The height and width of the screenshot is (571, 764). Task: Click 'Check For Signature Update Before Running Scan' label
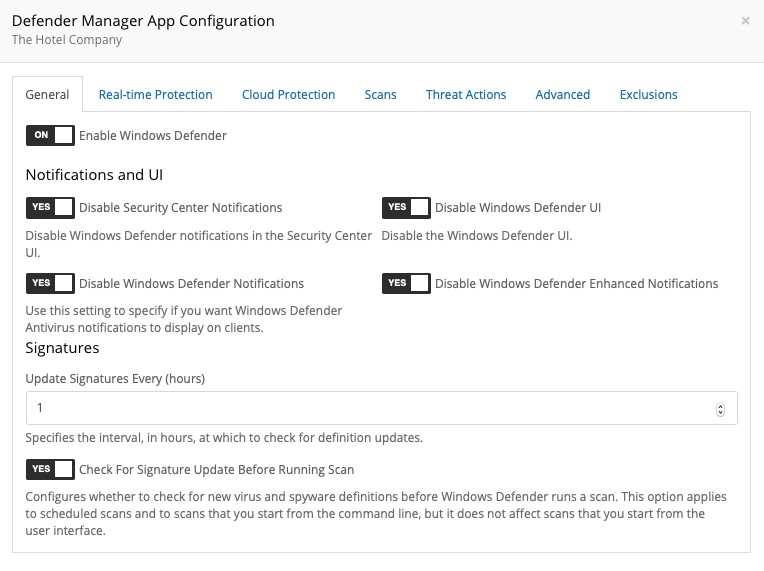(216, 470)
